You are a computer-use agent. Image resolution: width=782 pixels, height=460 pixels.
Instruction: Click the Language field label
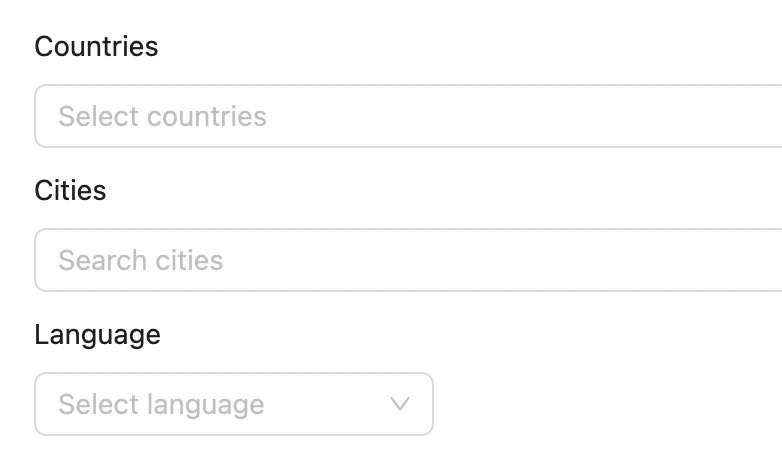(97, 334)
